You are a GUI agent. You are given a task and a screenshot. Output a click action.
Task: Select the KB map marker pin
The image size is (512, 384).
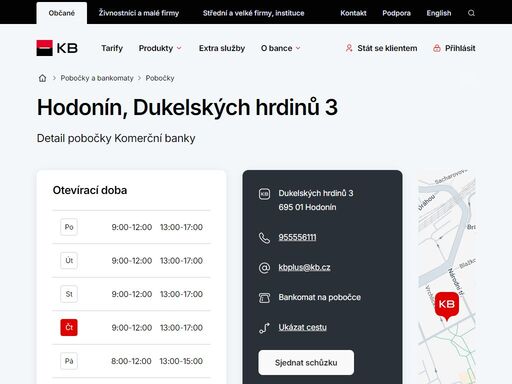point(447,306)
